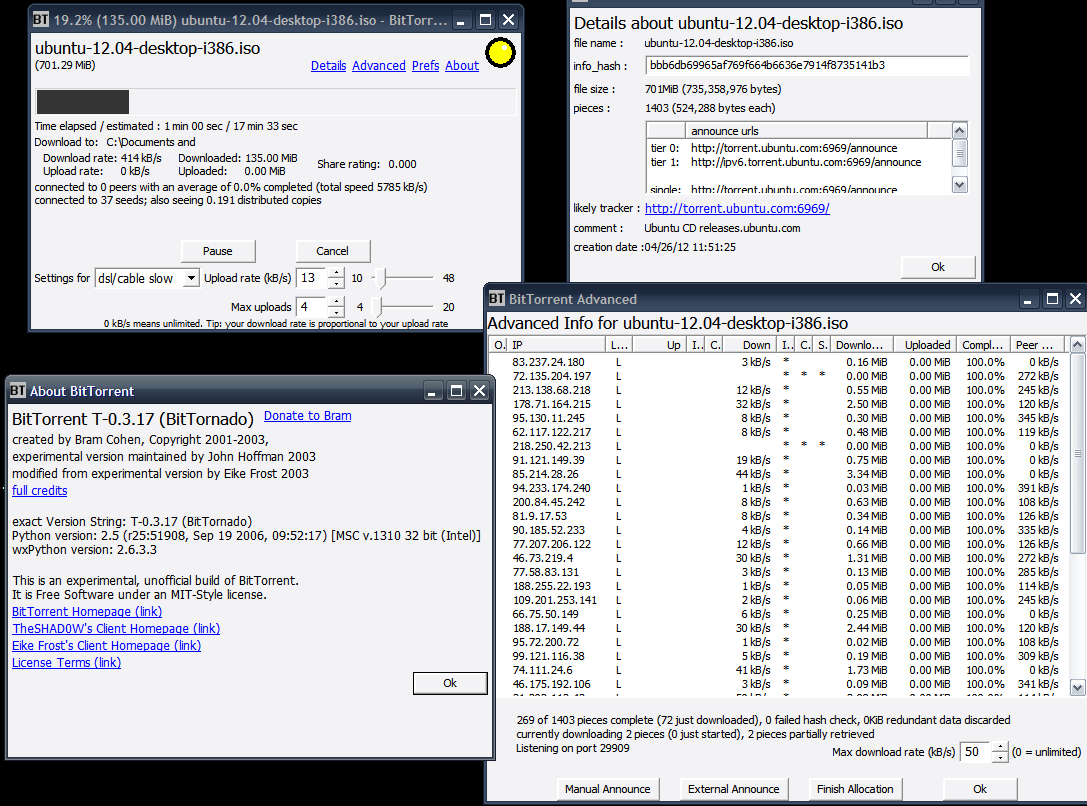Screen dimensions: 1087x806
Task: Close the main BitTorrent download window
Action: pos(508,19)
